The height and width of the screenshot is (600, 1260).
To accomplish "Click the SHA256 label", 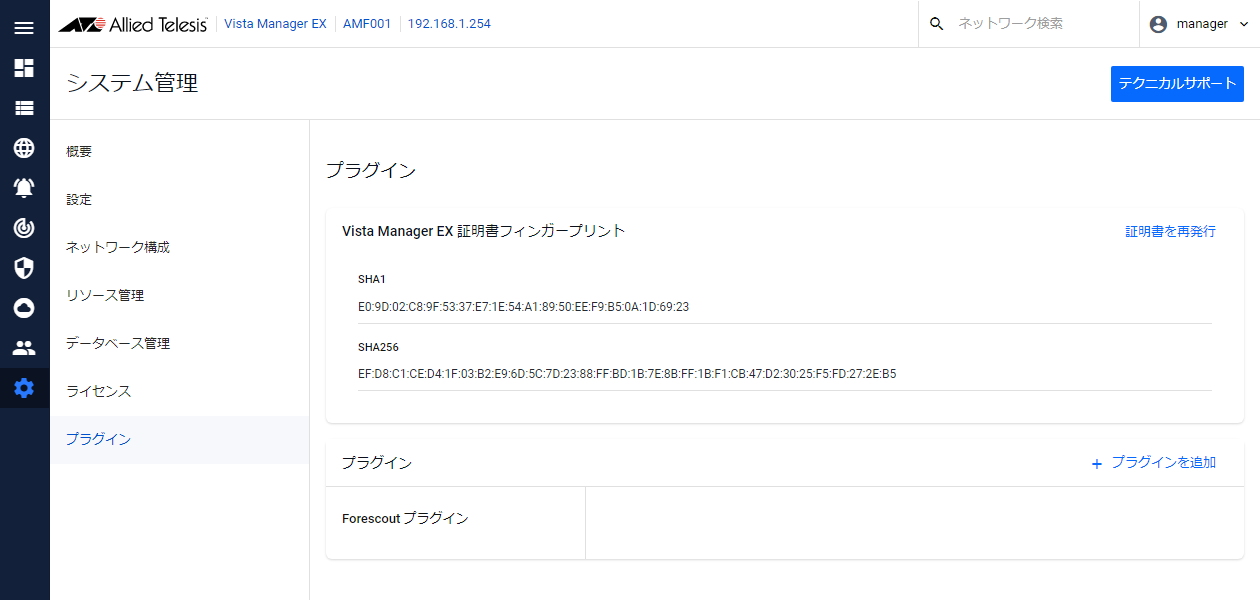I will point(378,347).
